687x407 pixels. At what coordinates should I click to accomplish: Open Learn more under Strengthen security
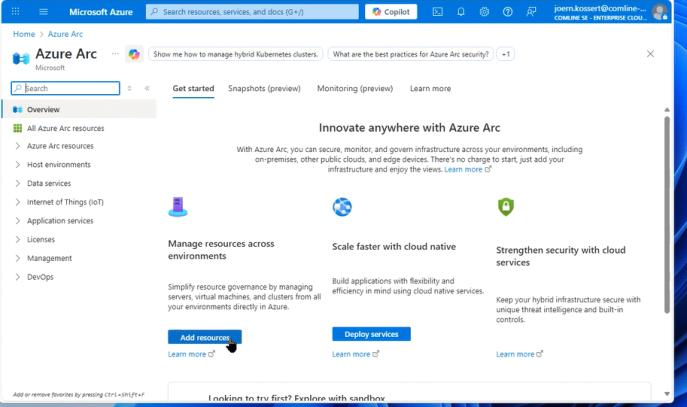click(x=519, y=354)
